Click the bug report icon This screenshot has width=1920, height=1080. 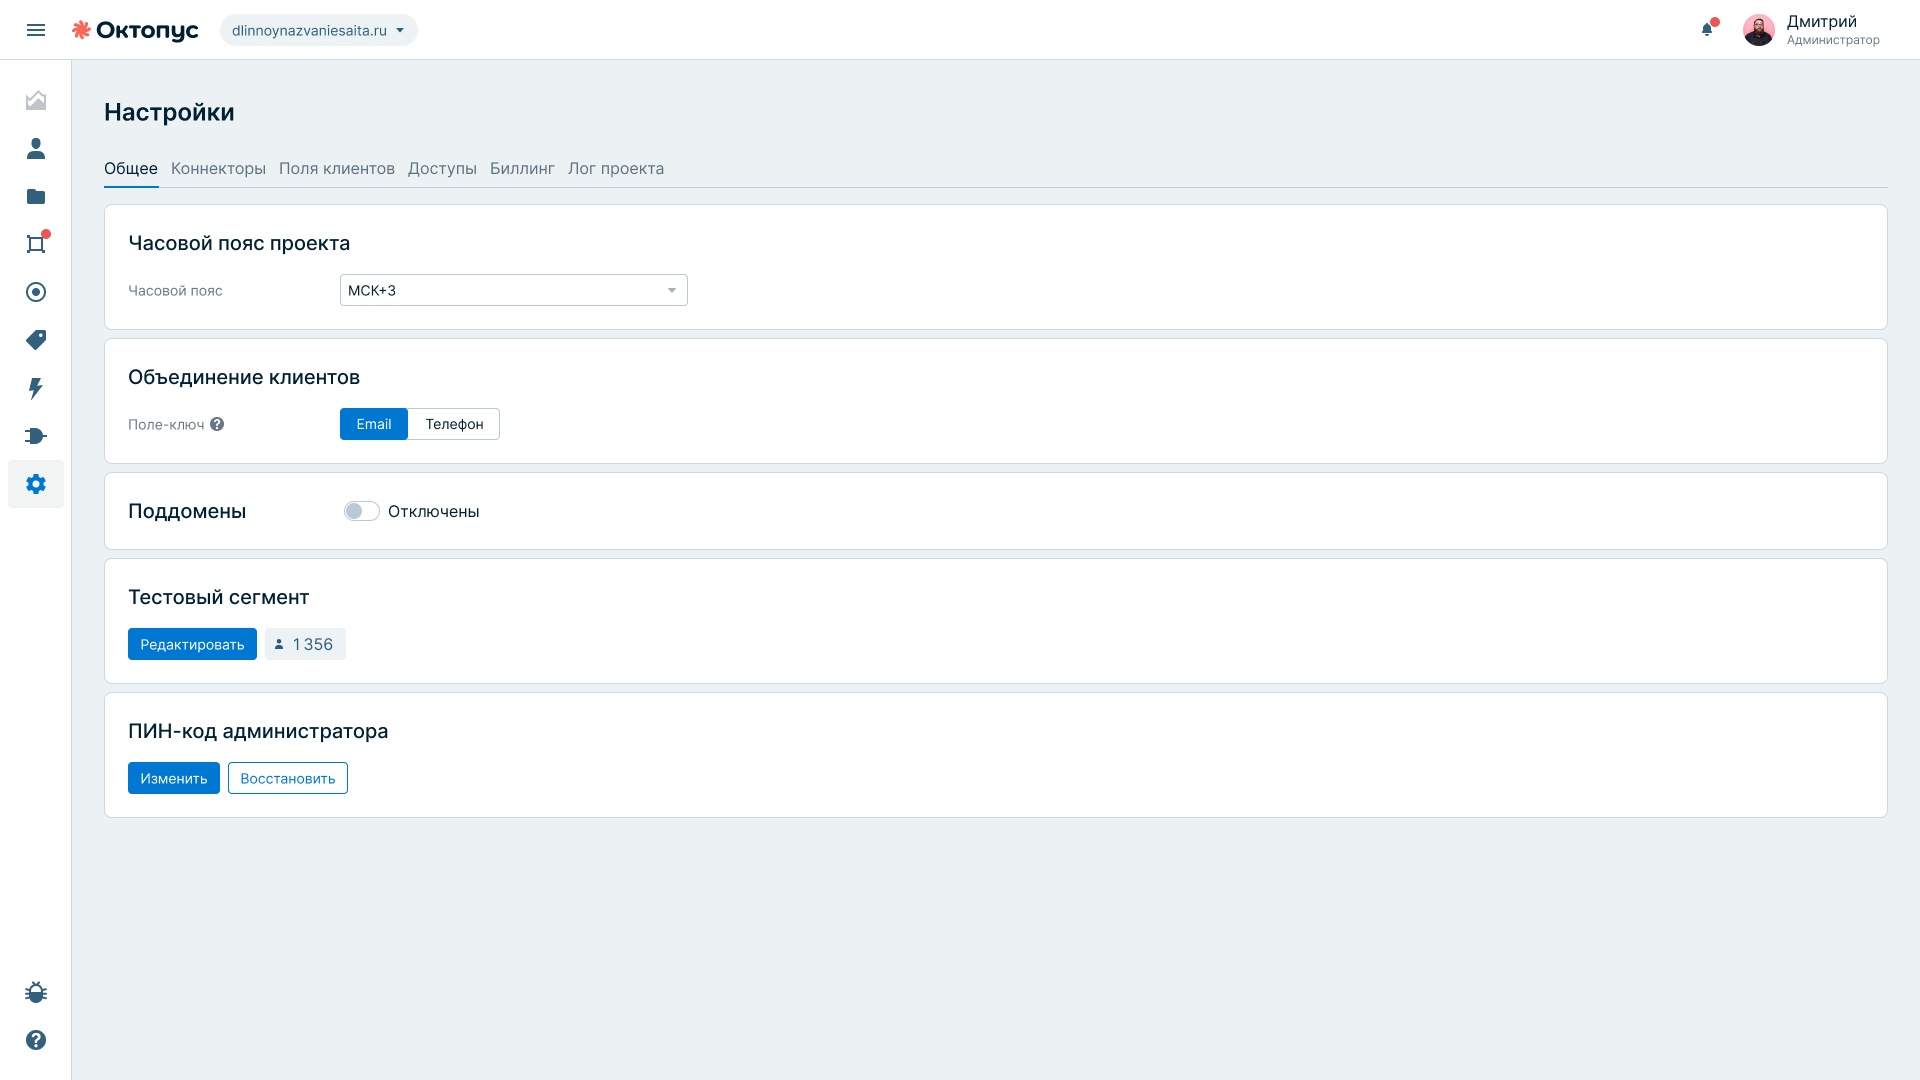[36, 992]
